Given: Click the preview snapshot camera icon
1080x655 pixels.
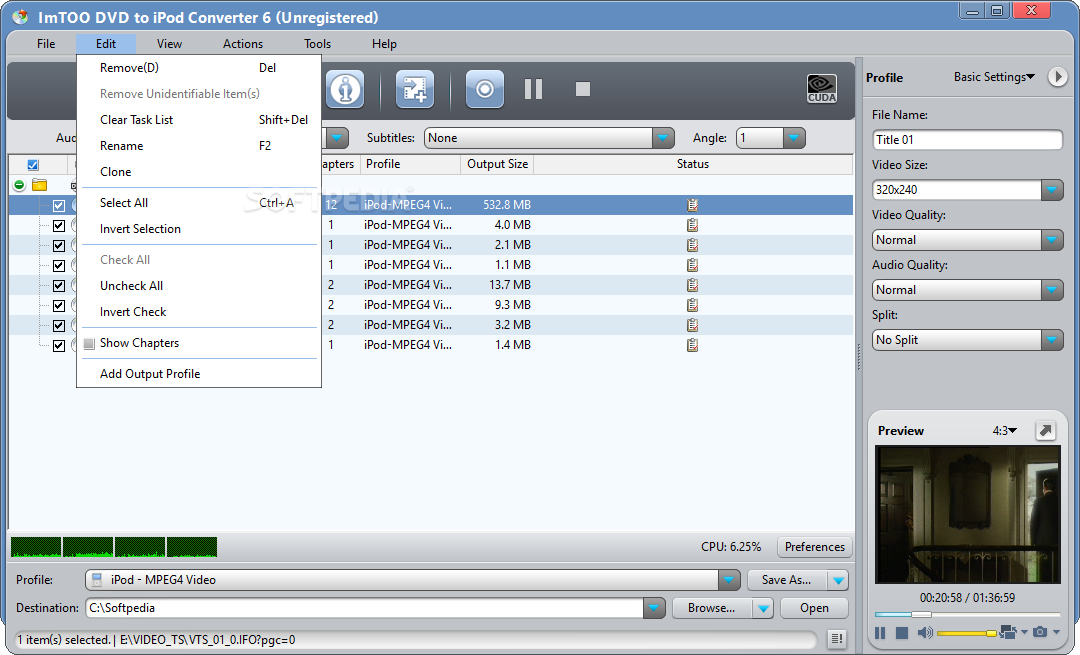Looking at the screenshot, I should pos(1040,632).
